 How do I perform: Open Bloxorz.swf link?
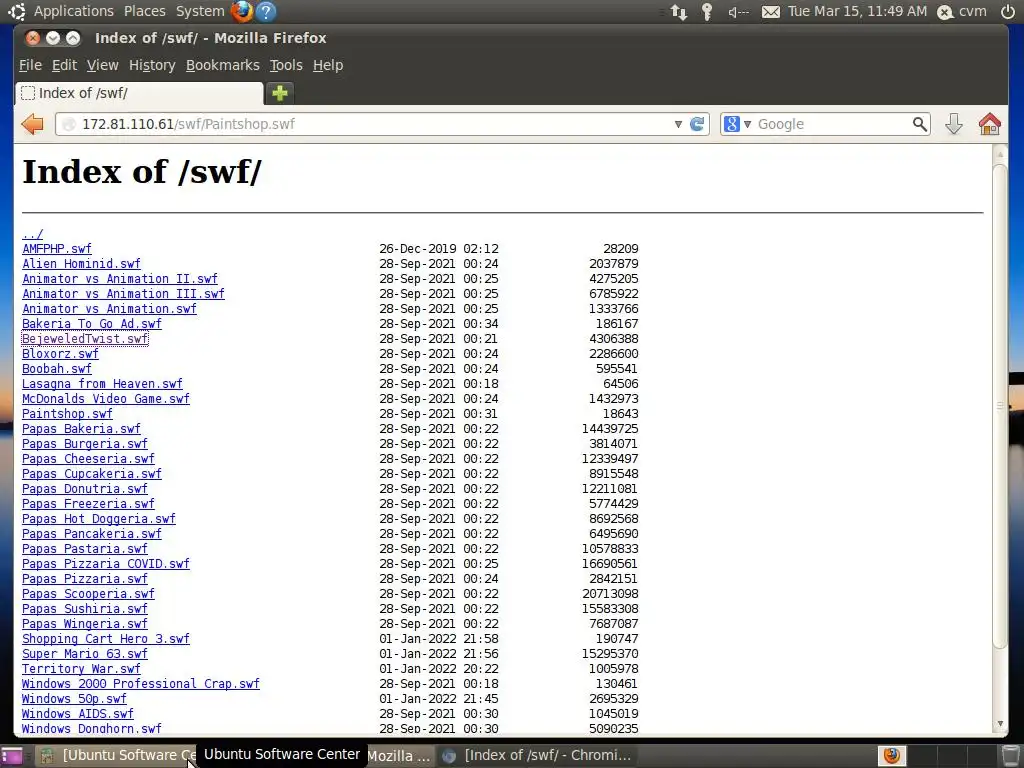click(60, 354)
